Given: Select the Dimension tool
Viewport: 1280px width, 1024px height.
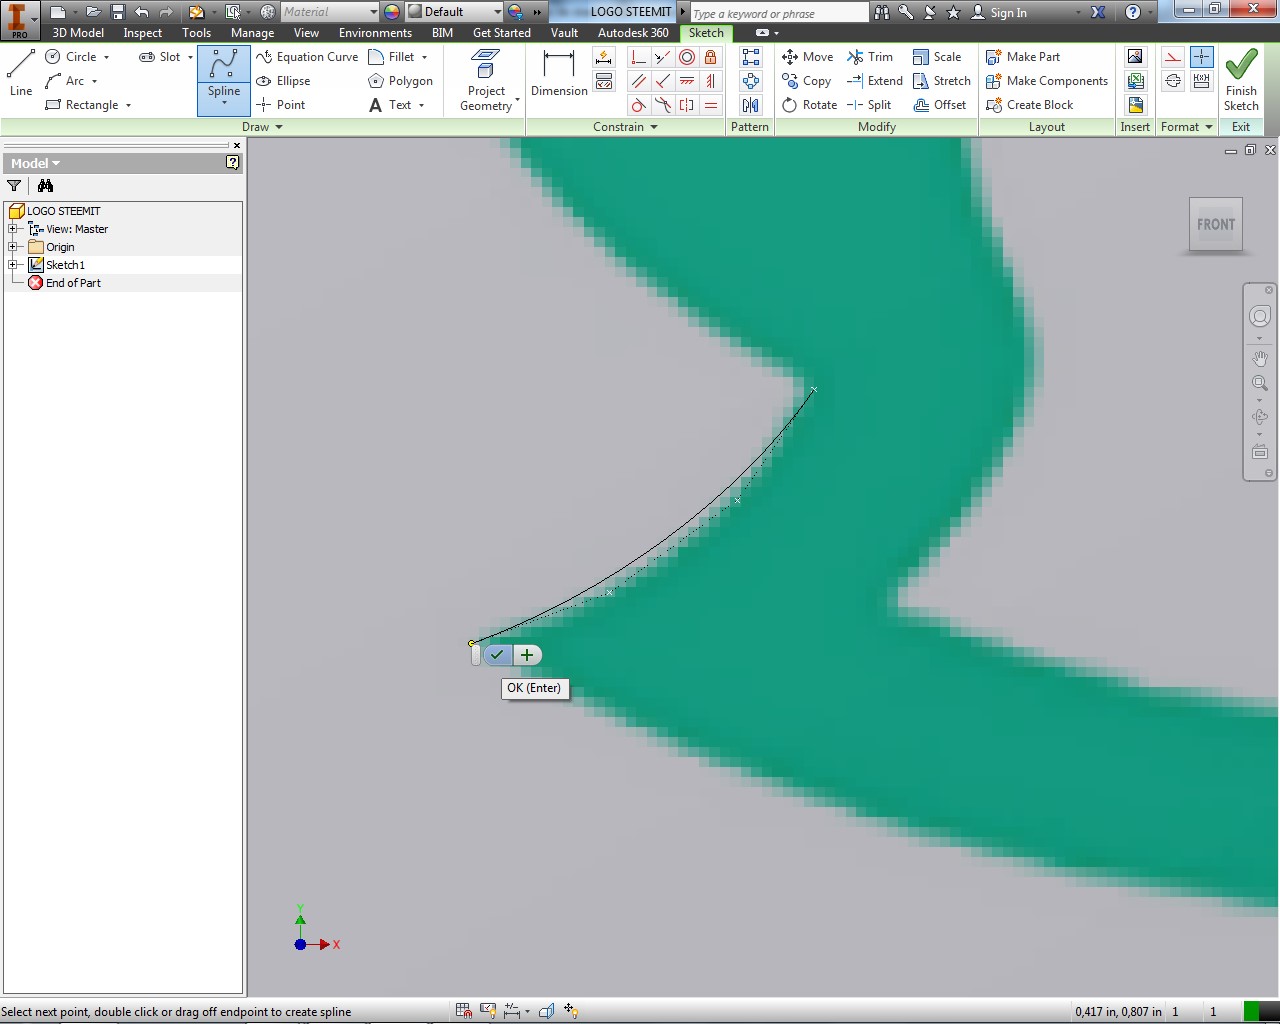Looking at the screenshot, I should 559,73.
